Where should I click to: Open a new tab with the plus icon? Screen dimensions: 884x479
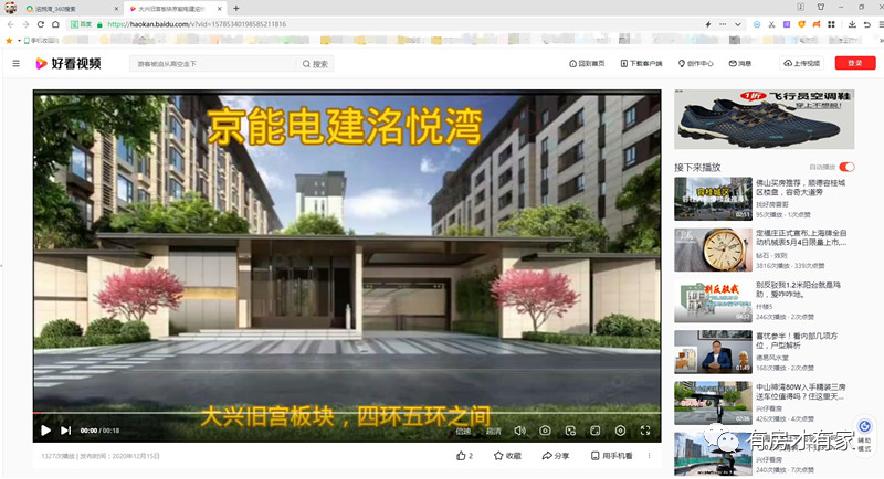tap(236, 8)
